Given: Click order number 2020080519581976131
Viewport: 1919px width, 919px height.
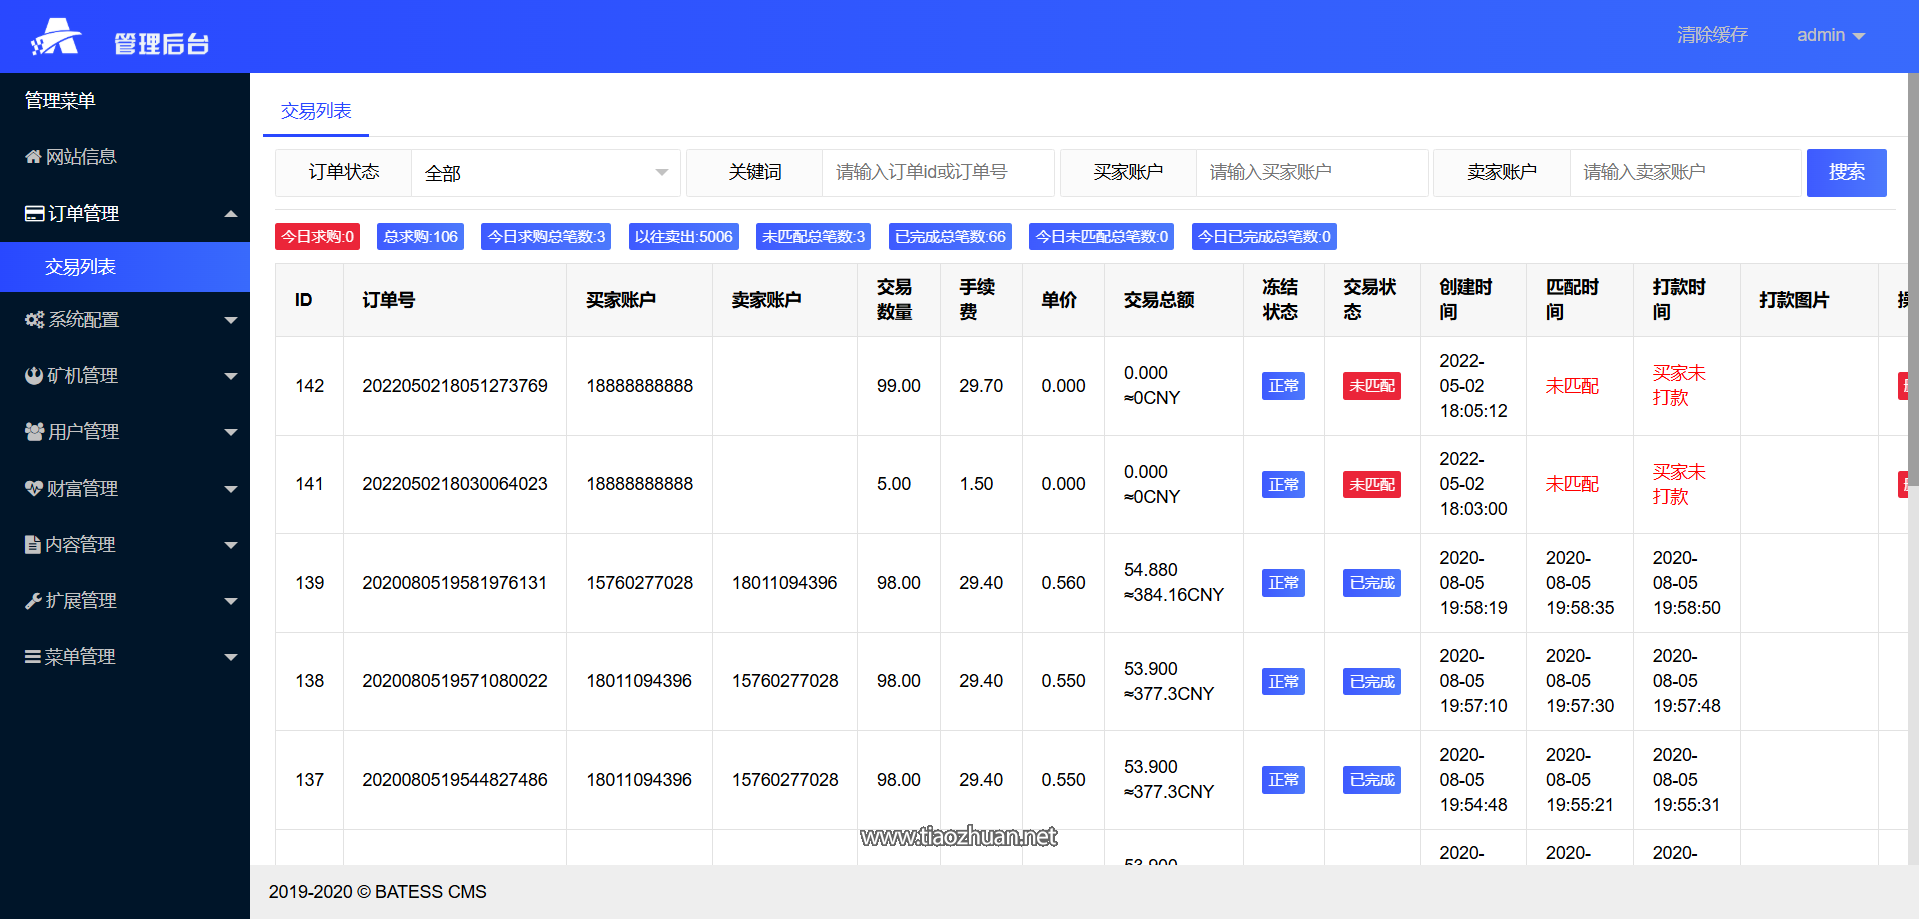Looking at the screenshot, I should click(455, 583).
